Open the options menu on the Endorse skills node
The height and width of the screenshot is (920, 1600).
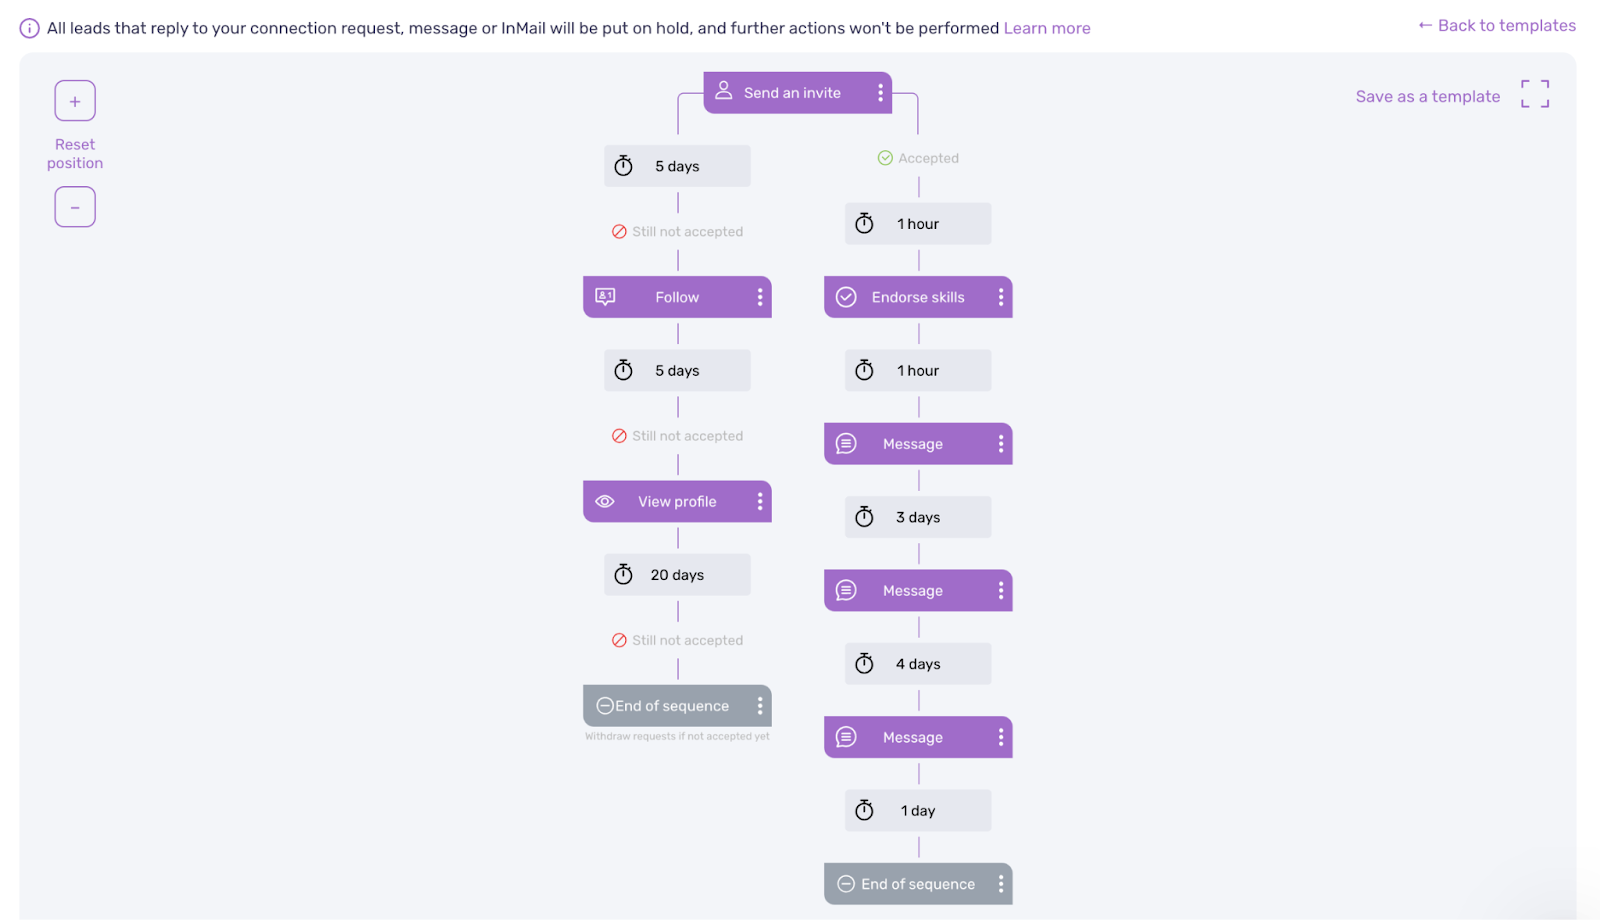click(x=1001, y=296)
